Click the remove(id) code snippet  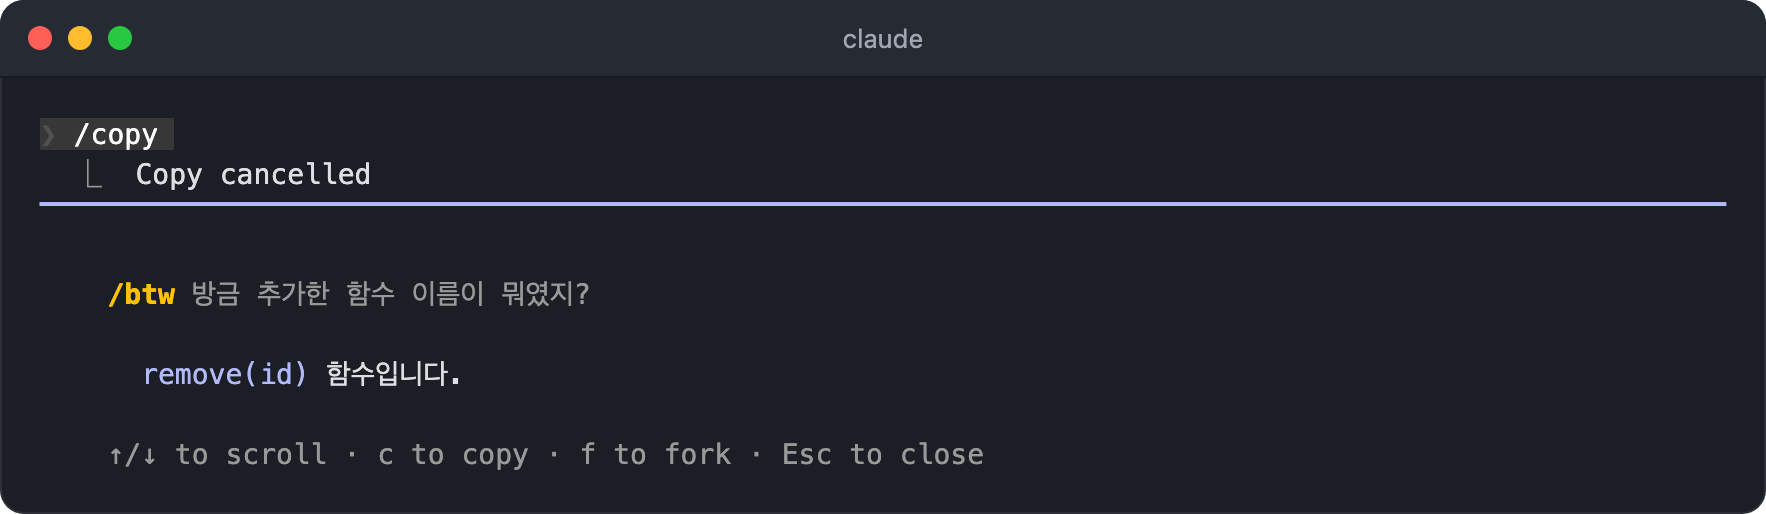pos(225,374)
